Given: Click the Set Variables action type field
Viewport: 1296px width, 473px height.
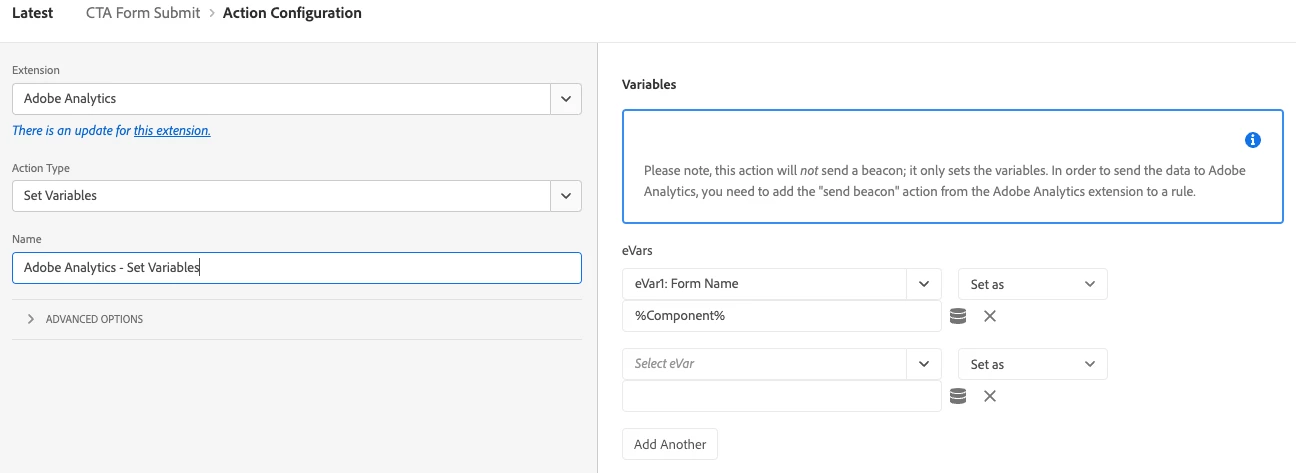Looking at the screenshot, I should 282,196.
